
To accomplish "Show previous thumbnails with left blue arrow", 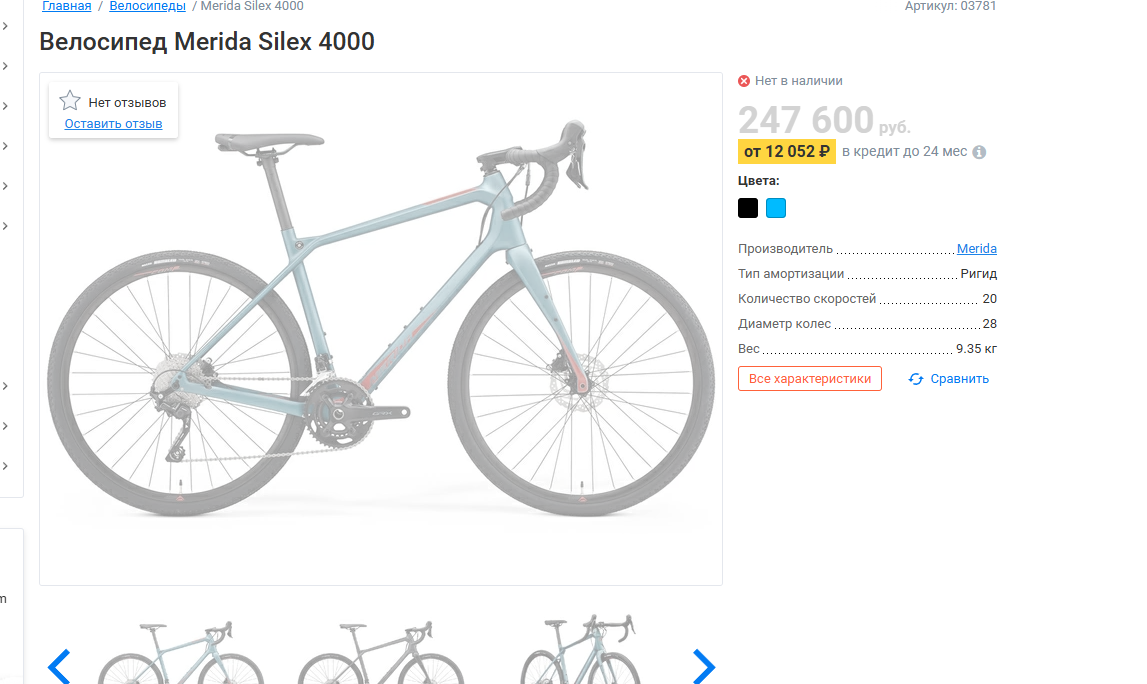I will (x=60, y=665).
